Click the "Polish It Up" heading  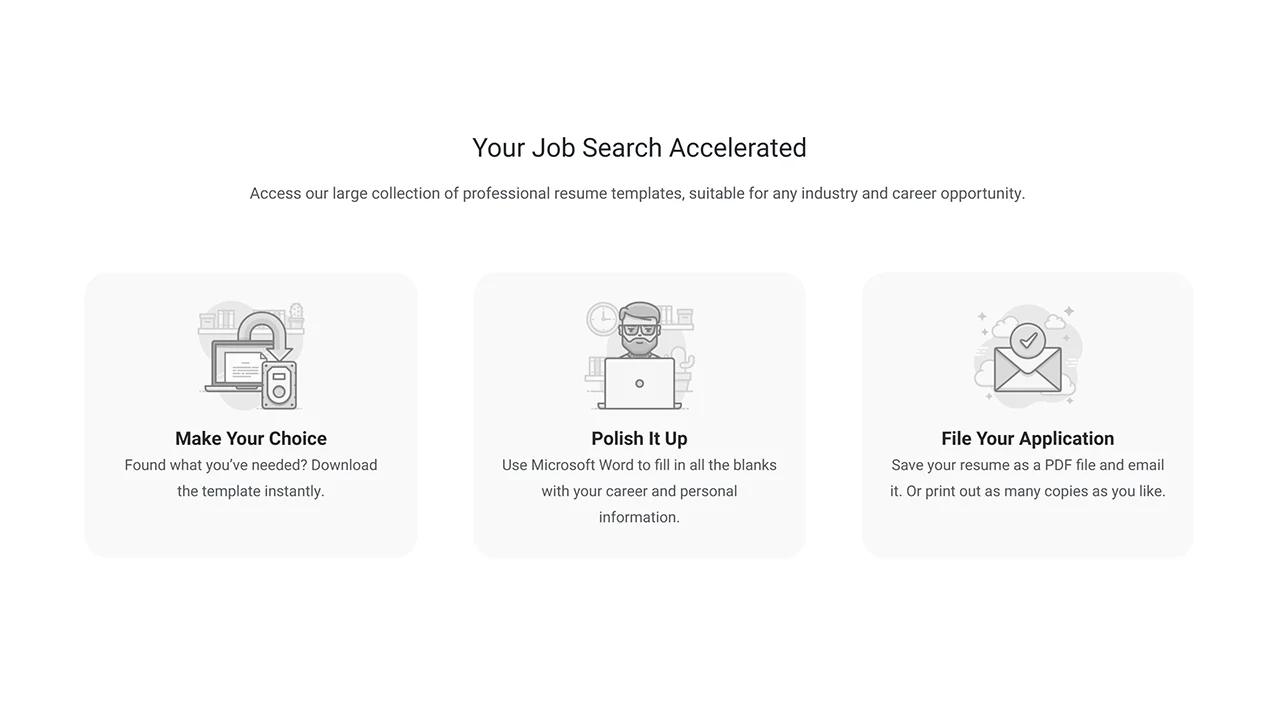(x=639, y=438)
